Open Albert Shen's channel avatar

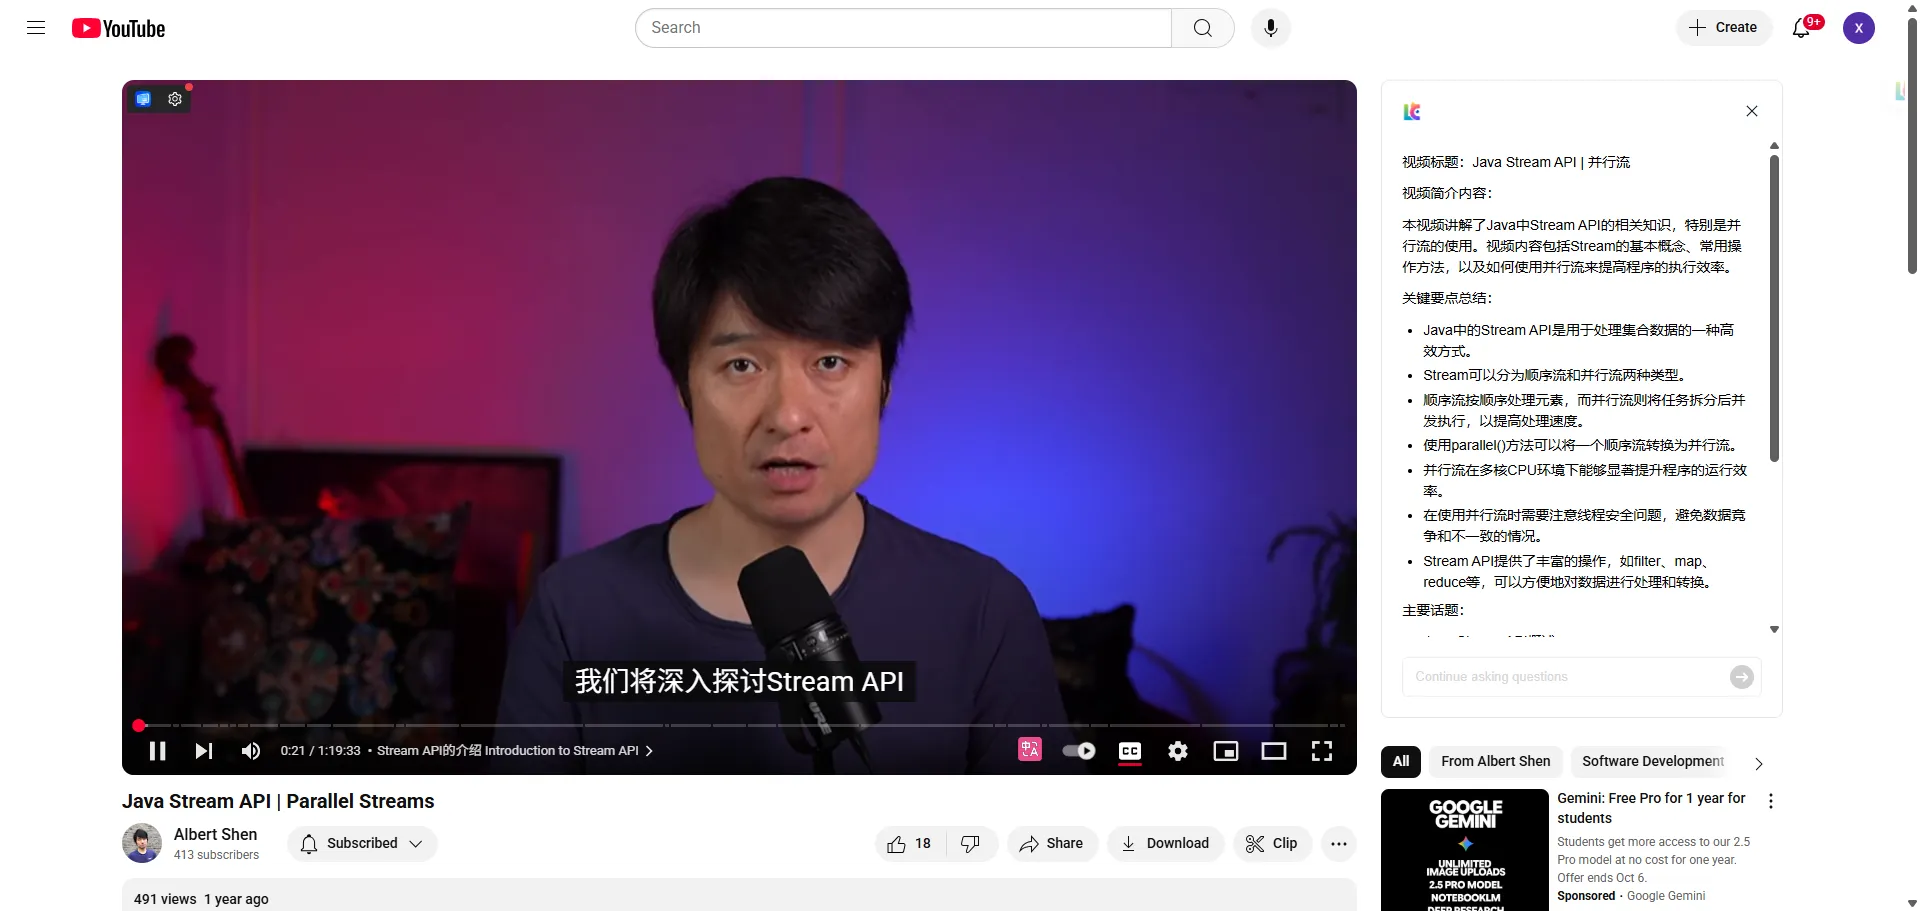click(142, 843)
